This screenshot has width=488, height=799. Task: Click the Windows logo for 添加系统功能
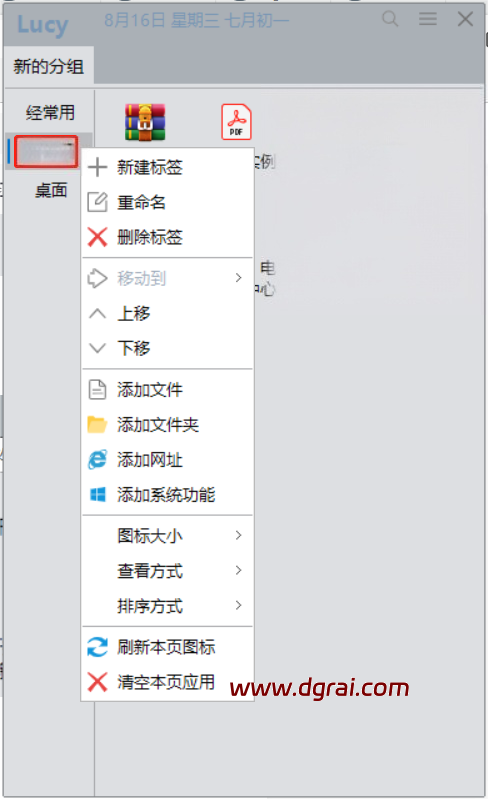tap(97, 494)
